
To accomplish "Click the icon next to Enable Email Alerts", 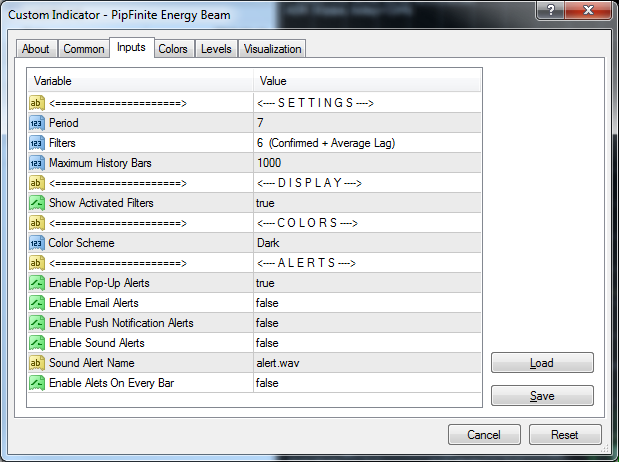I will click(37, 303).
